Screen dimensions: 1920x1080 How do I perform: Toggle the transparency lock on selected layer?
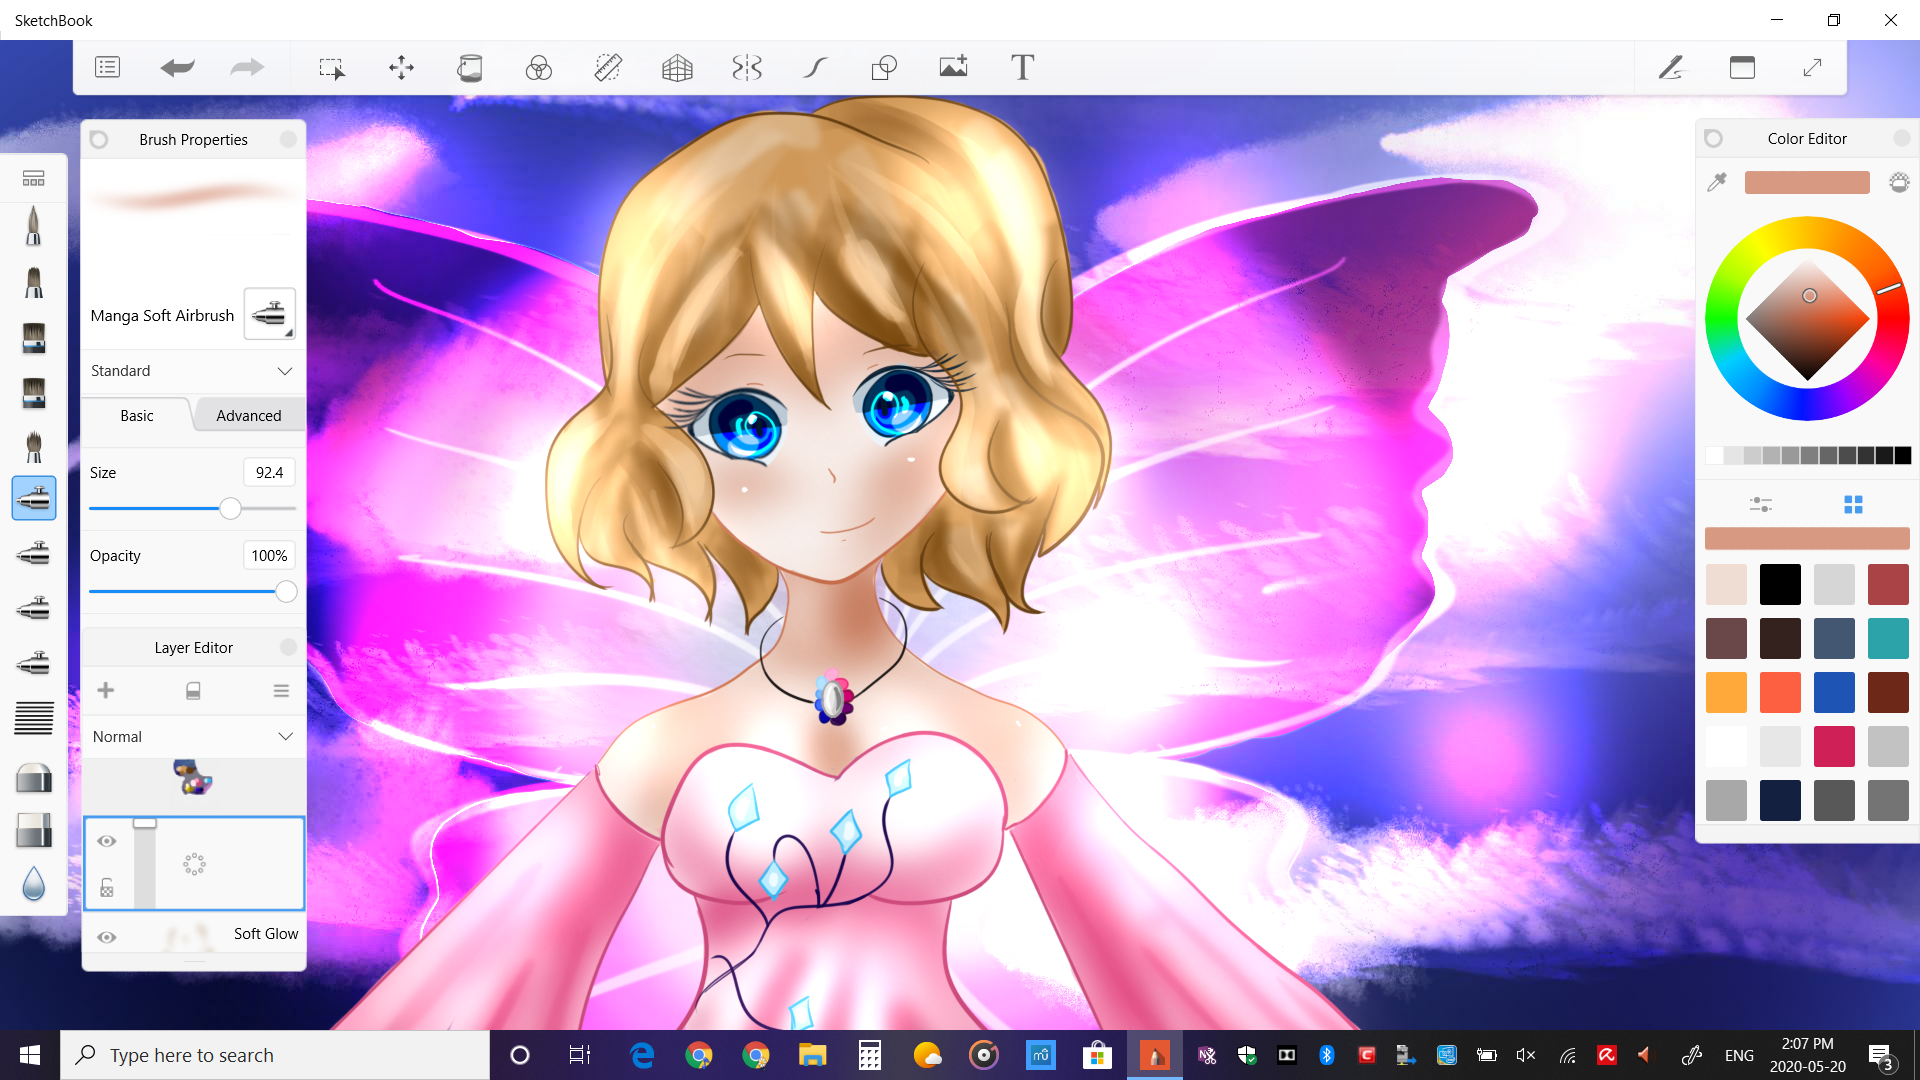107,888
